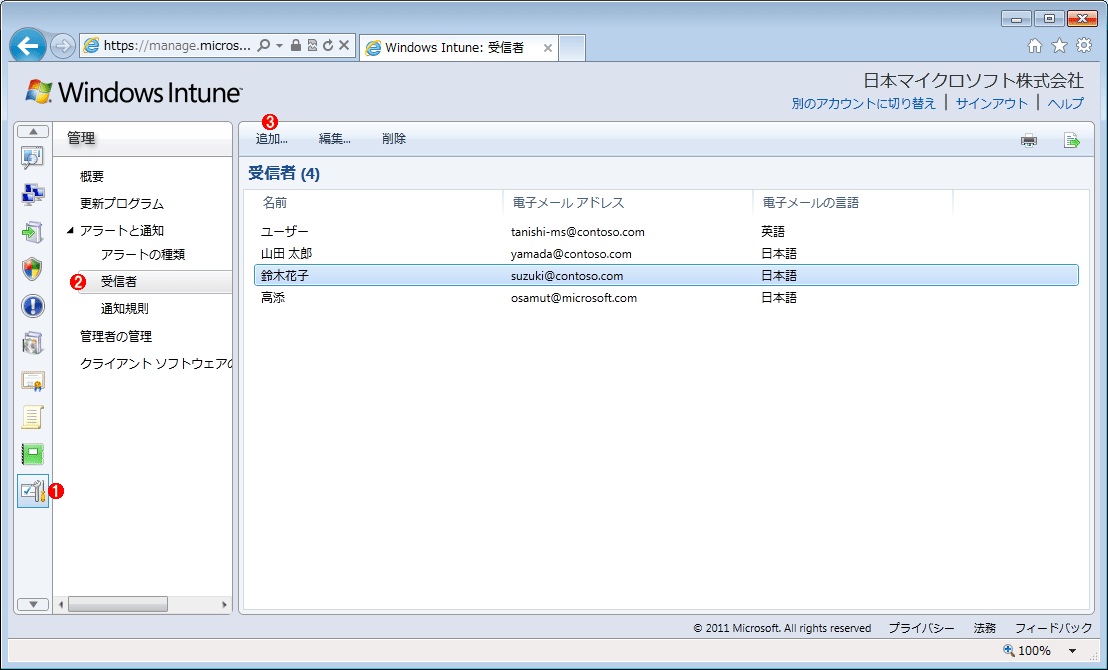Open the Endpoint Protection shield icon
Viewport: 1108px width, 670px height.
[x=33, y=269]
